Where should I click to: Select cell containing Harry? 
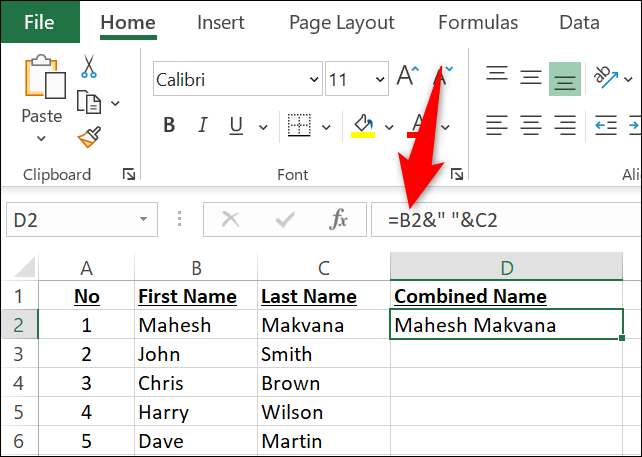pyautogui.click(x=196, y=412)
